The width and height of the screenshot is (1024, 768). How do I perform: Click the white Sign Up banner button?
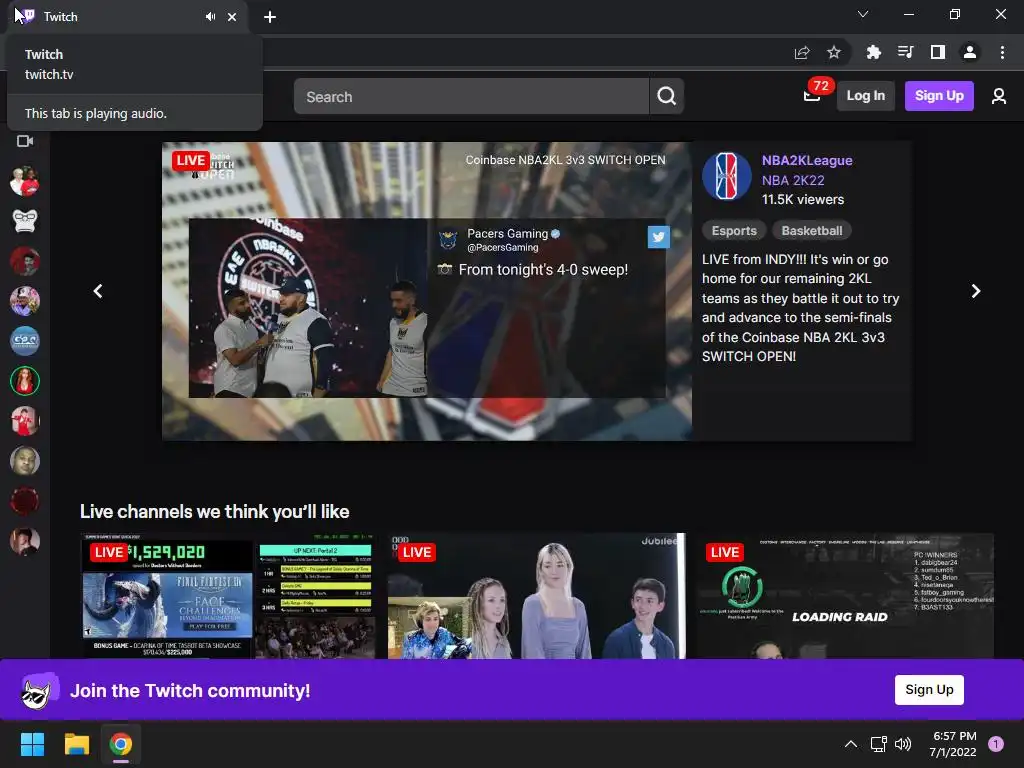[x=929, y=690]
